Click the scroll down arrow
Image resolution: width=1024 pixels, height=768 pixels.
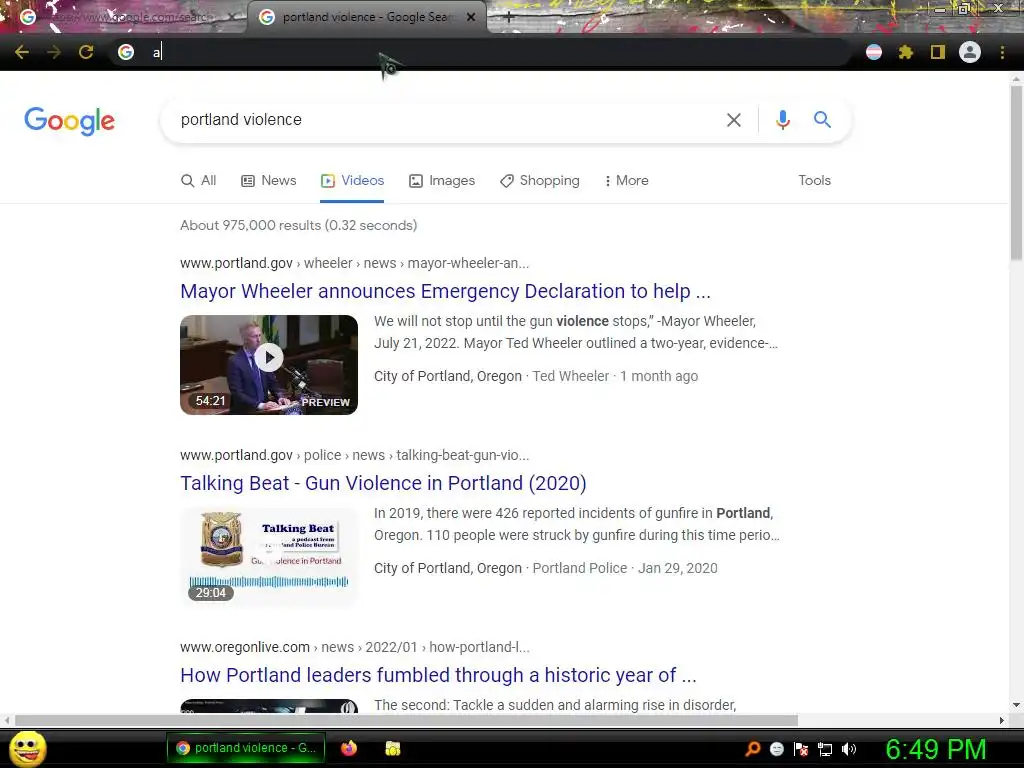point(1016,705)
